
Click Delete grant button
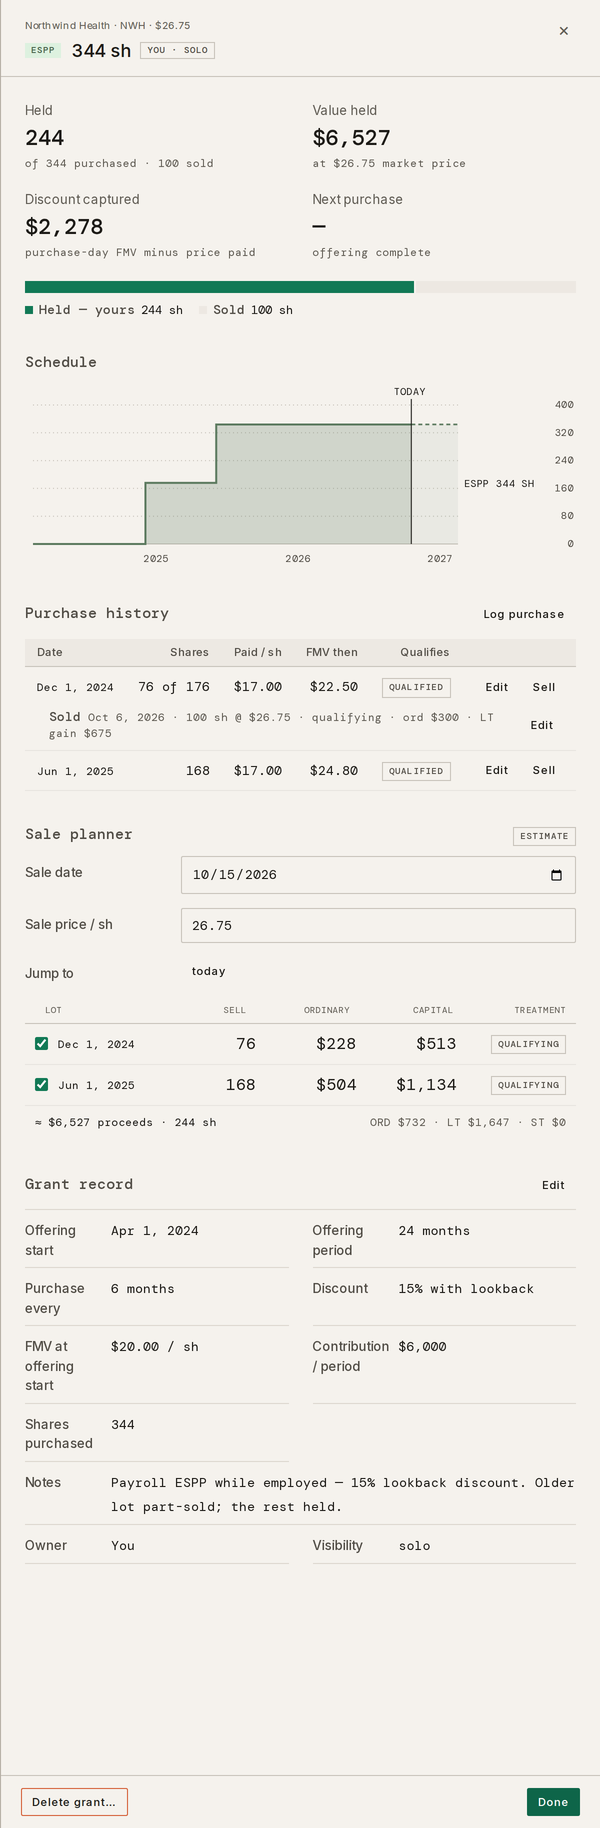pos(74,1802)
